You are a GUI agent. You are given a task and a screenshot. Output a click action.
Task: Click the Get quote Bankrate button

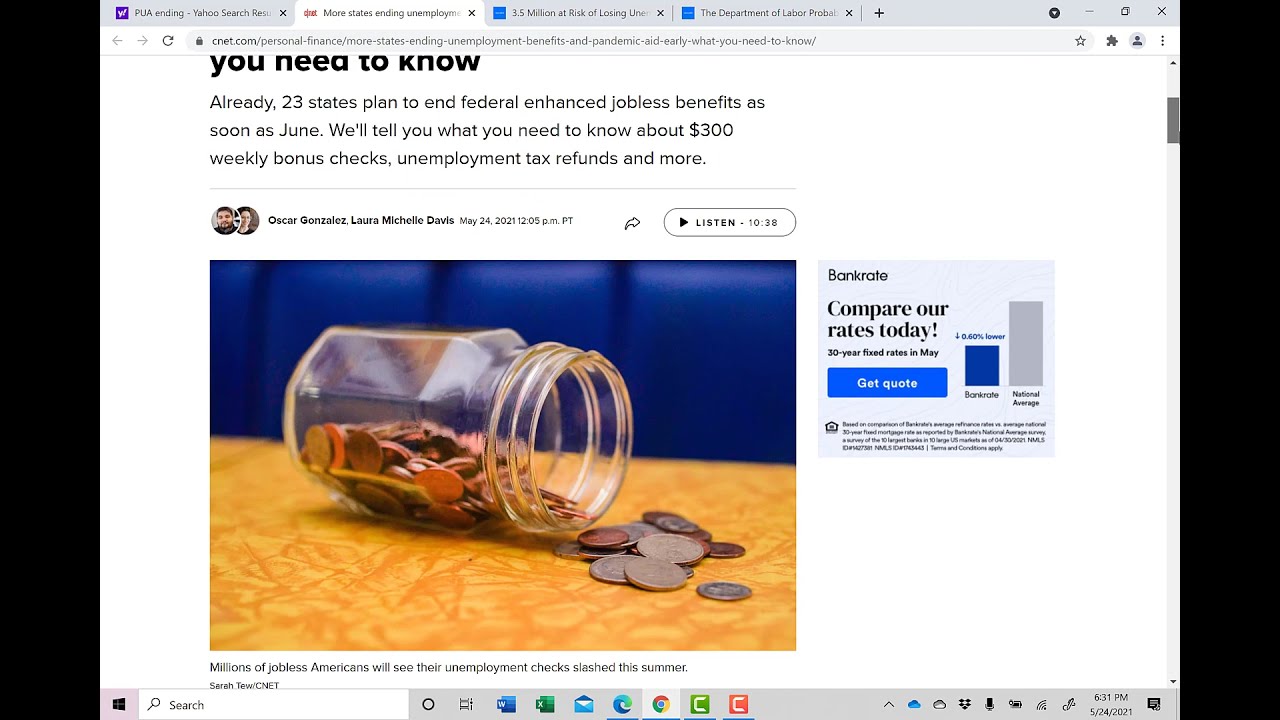pos(887,383)
